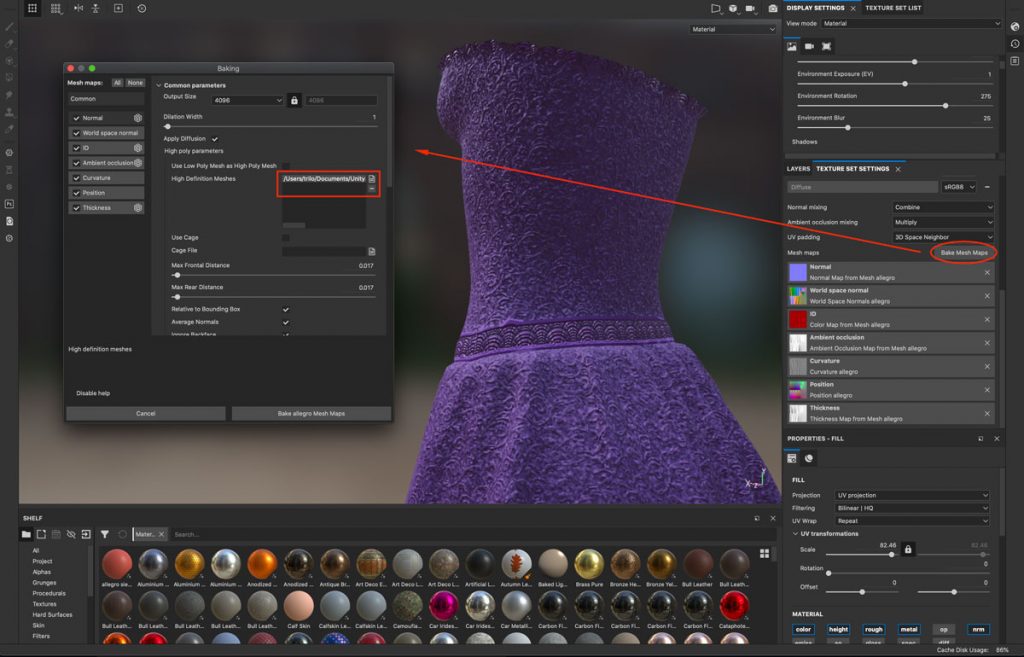Remove the Curvature mesh map with X

(987, 366)
